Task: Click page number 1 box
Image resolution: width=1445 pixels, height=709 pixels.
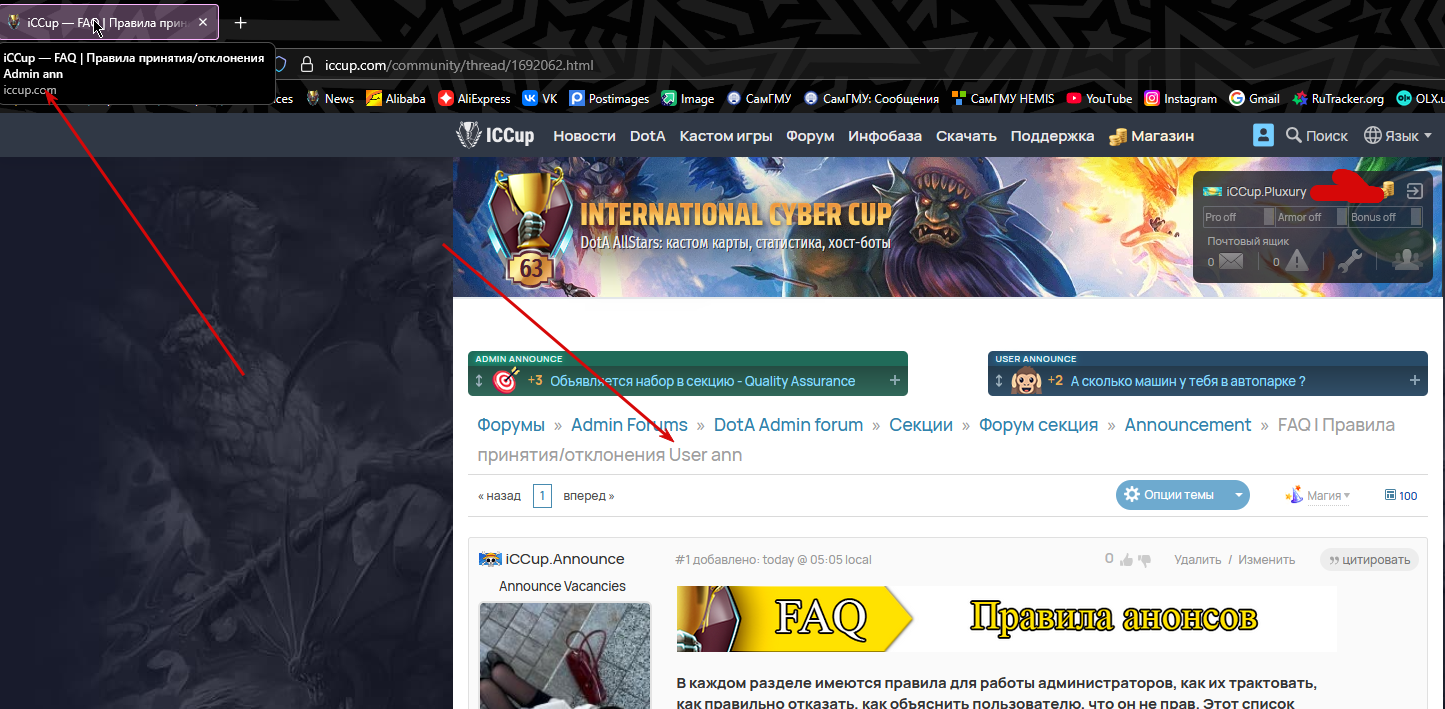Action: [x=542, y=495]
